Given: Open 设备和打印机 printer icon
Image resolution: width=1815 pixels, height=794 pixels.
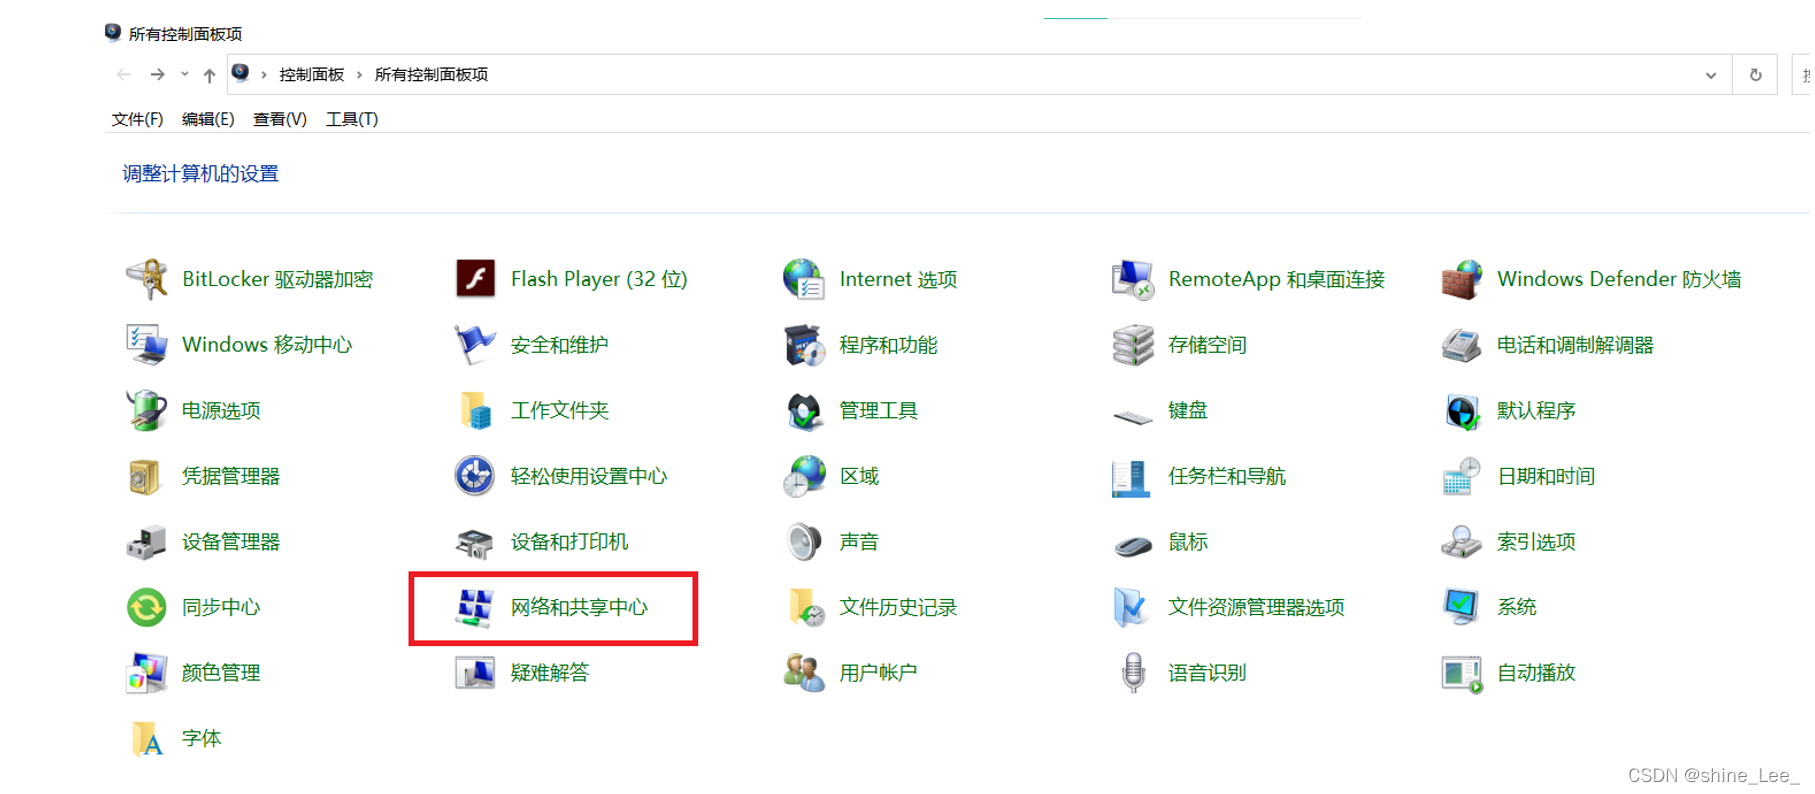Looking at the screenshot, I should pos(475,542).
